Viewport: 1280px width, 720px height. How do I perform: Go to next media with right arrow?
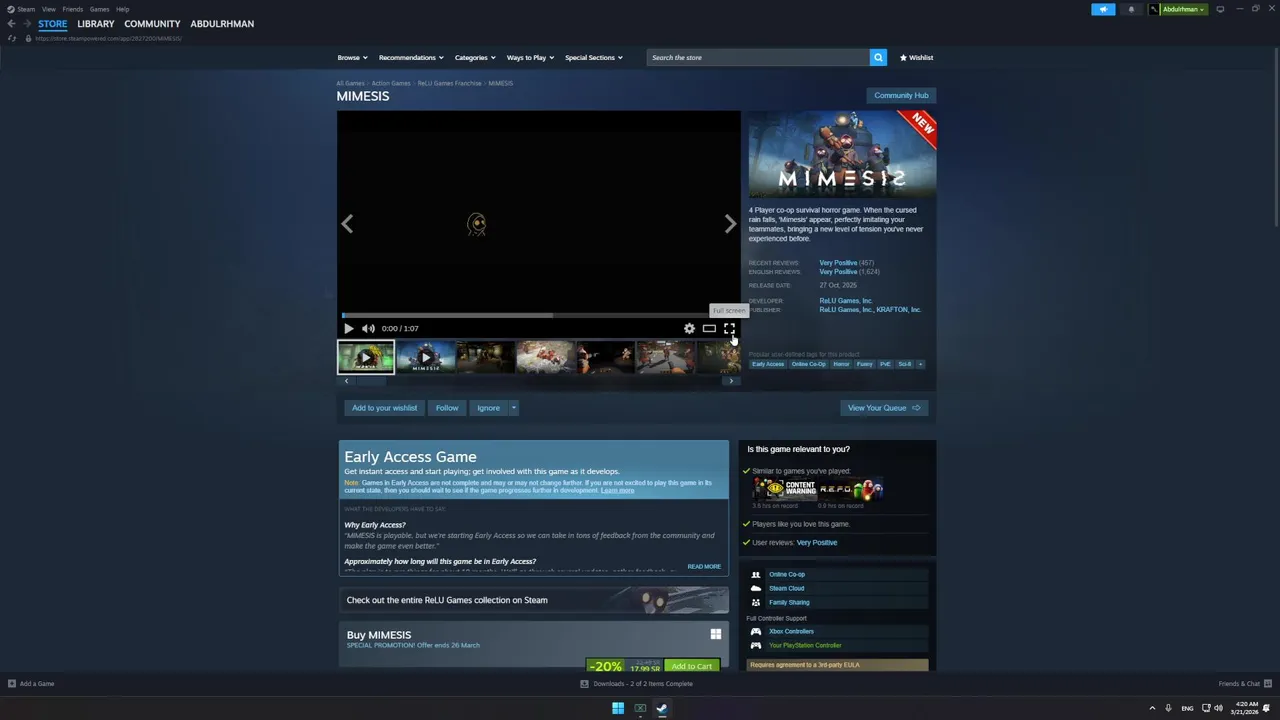coord(730,224)
